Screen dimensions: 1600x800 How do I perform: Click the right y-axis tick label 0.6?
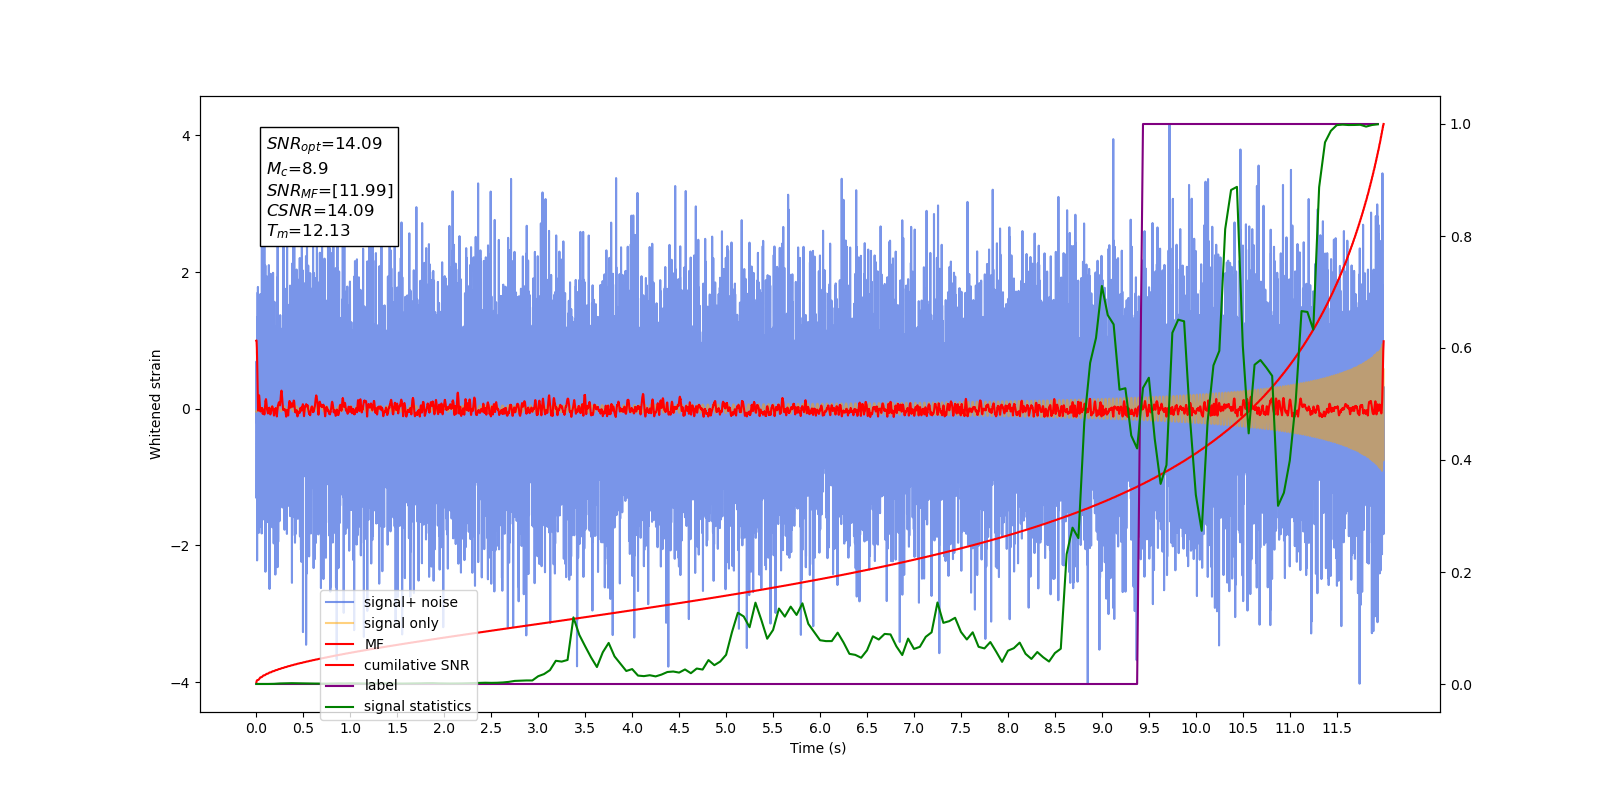click(x=1461, y=348)
